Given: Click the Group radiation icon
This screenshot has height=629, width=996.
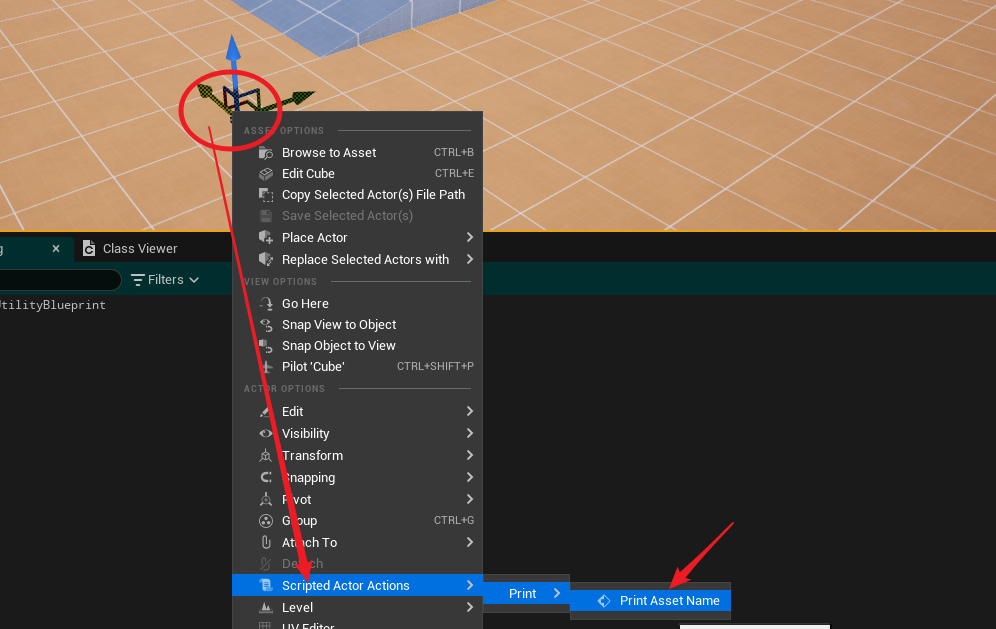Looking at the screenshot, I should [267, 520].
